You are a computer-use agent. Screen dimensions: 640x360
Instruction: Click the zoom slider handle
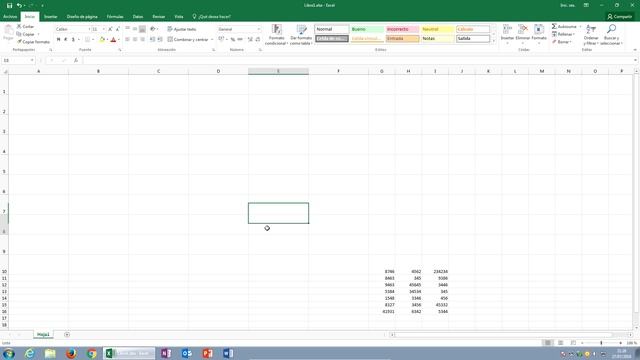pyautogui.click(x=601, y=343)
